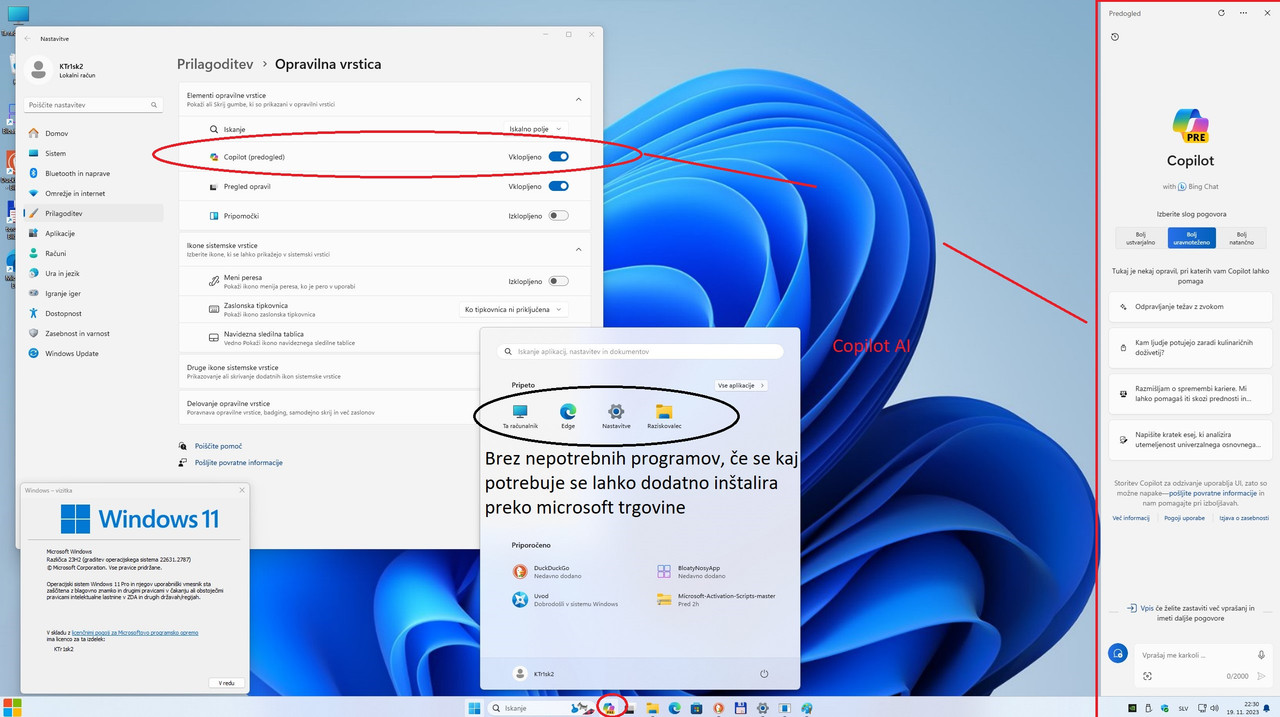The height and width of the screenshot is (717, 1280).
Task: Click the Poiščite nastavitev search box
Action: (x=92, y=105)
